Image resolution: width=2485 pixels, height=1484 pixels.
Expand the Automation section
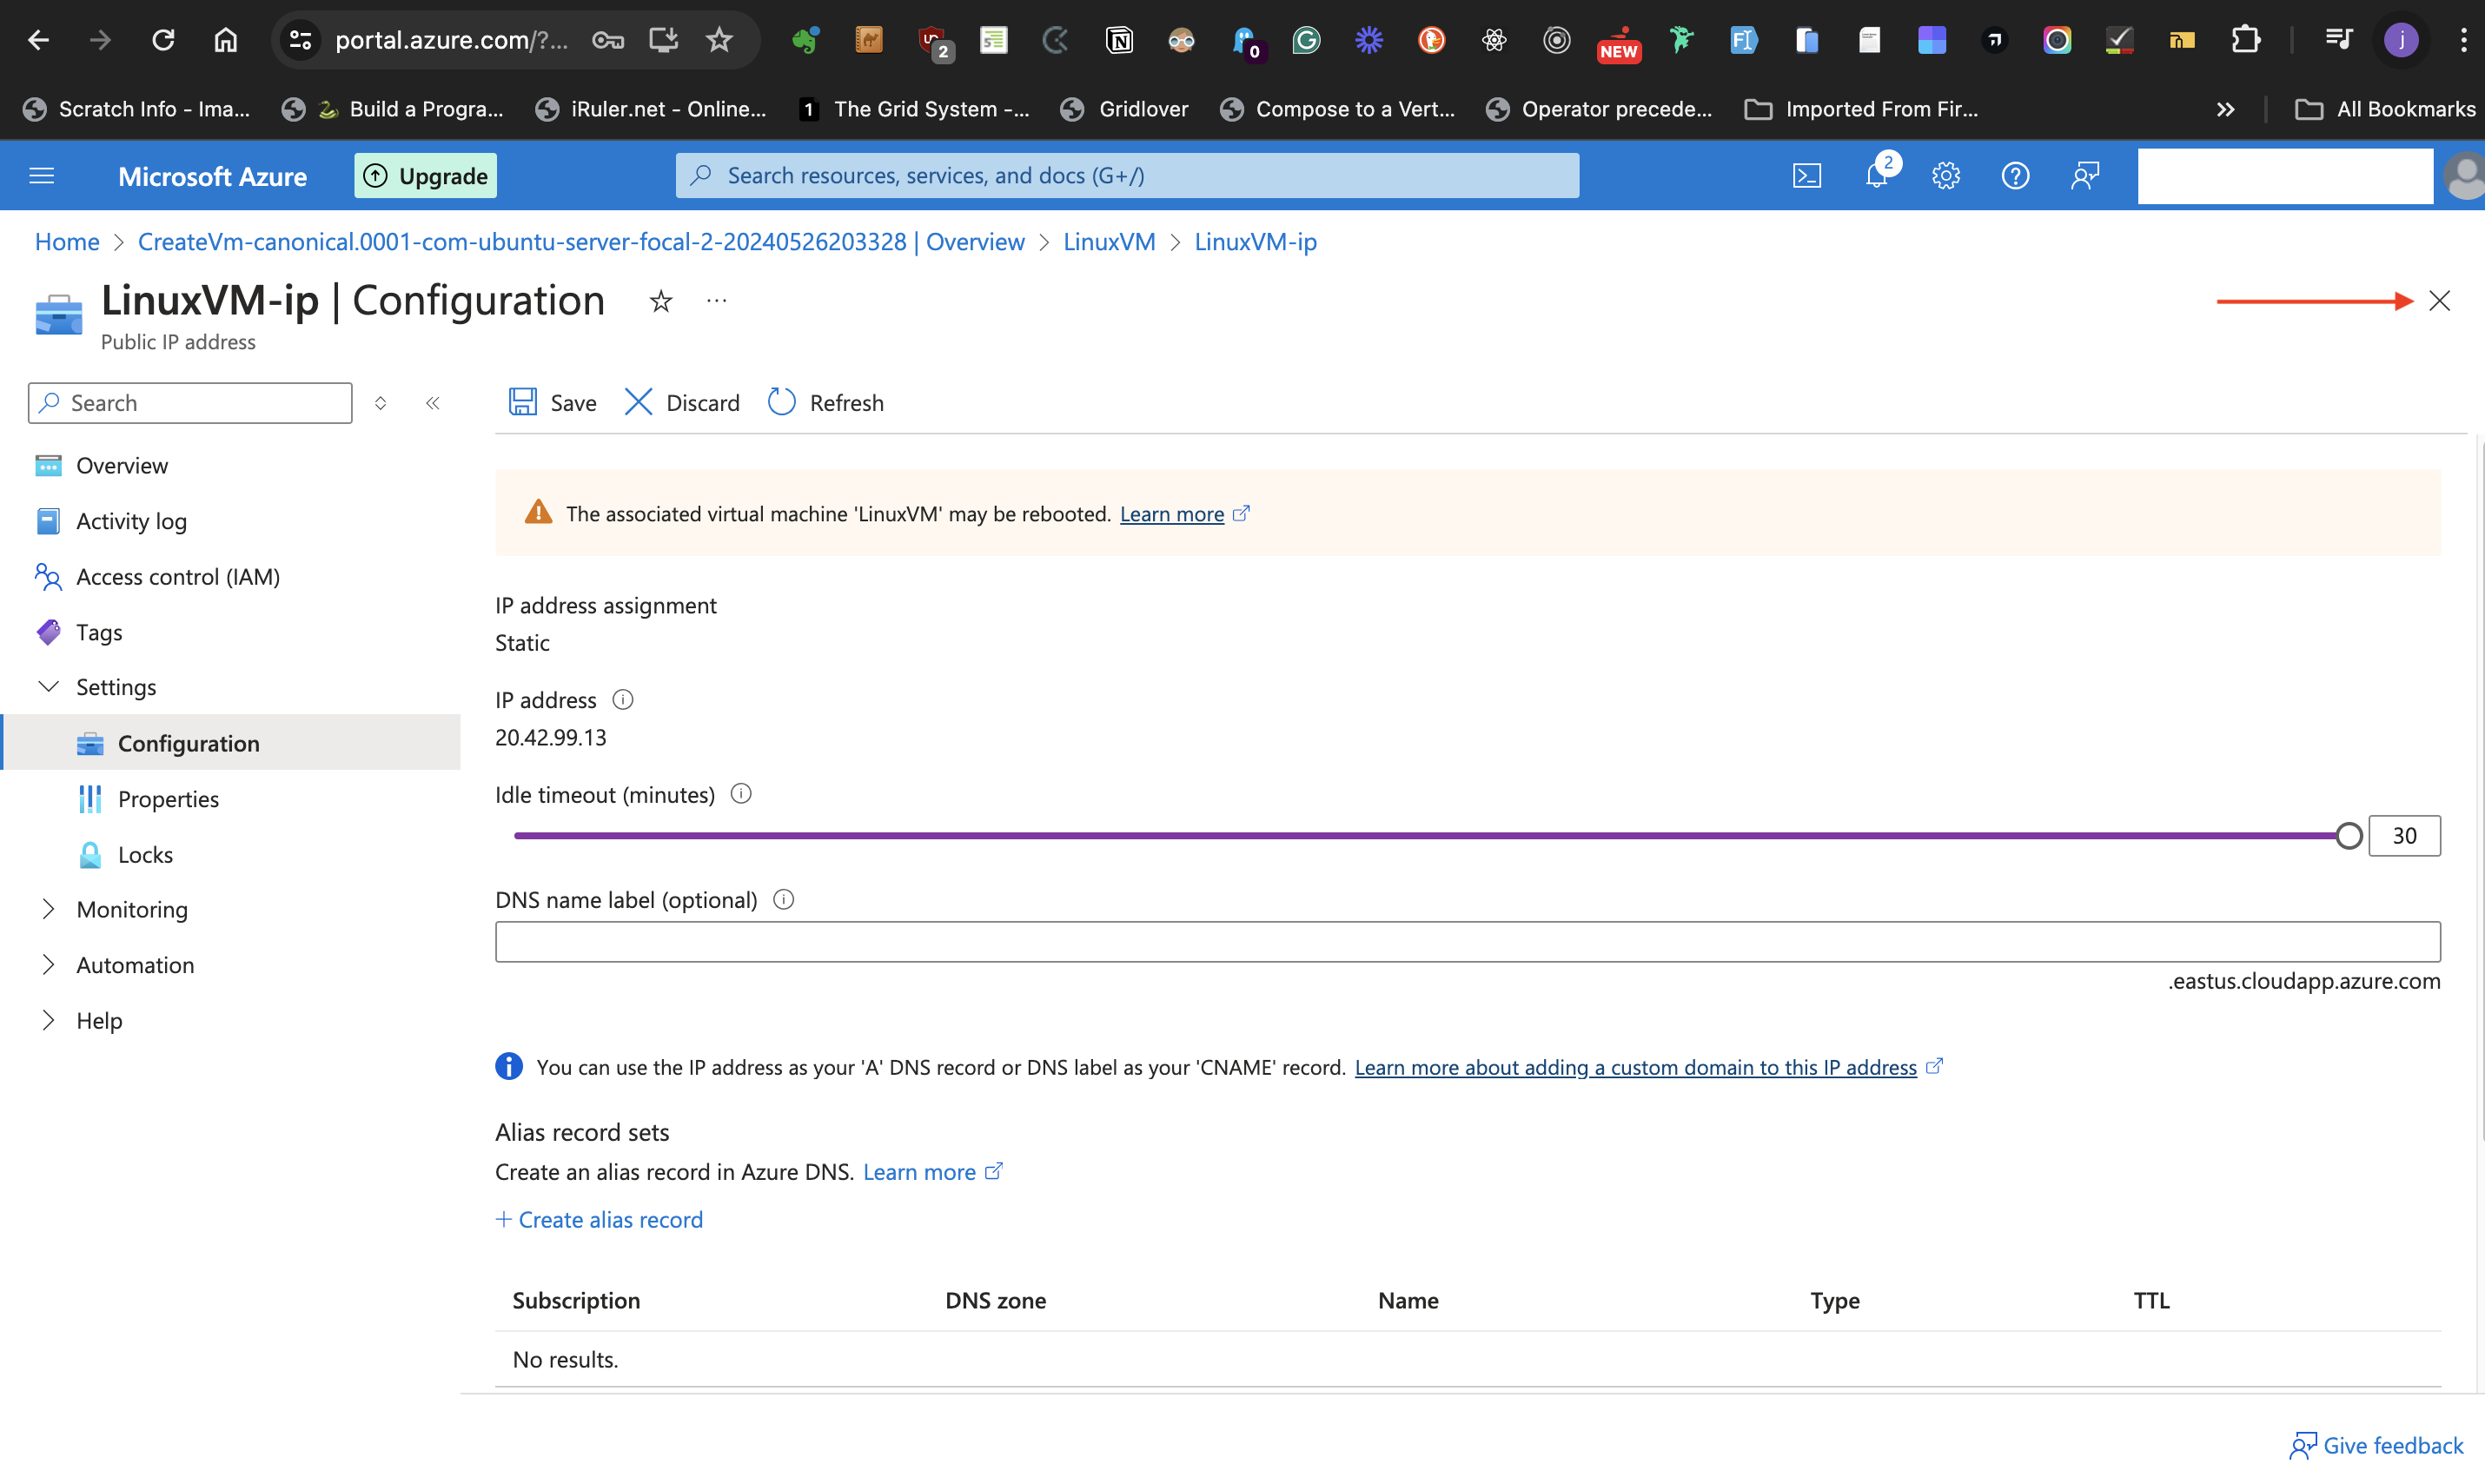pos(48,964)
